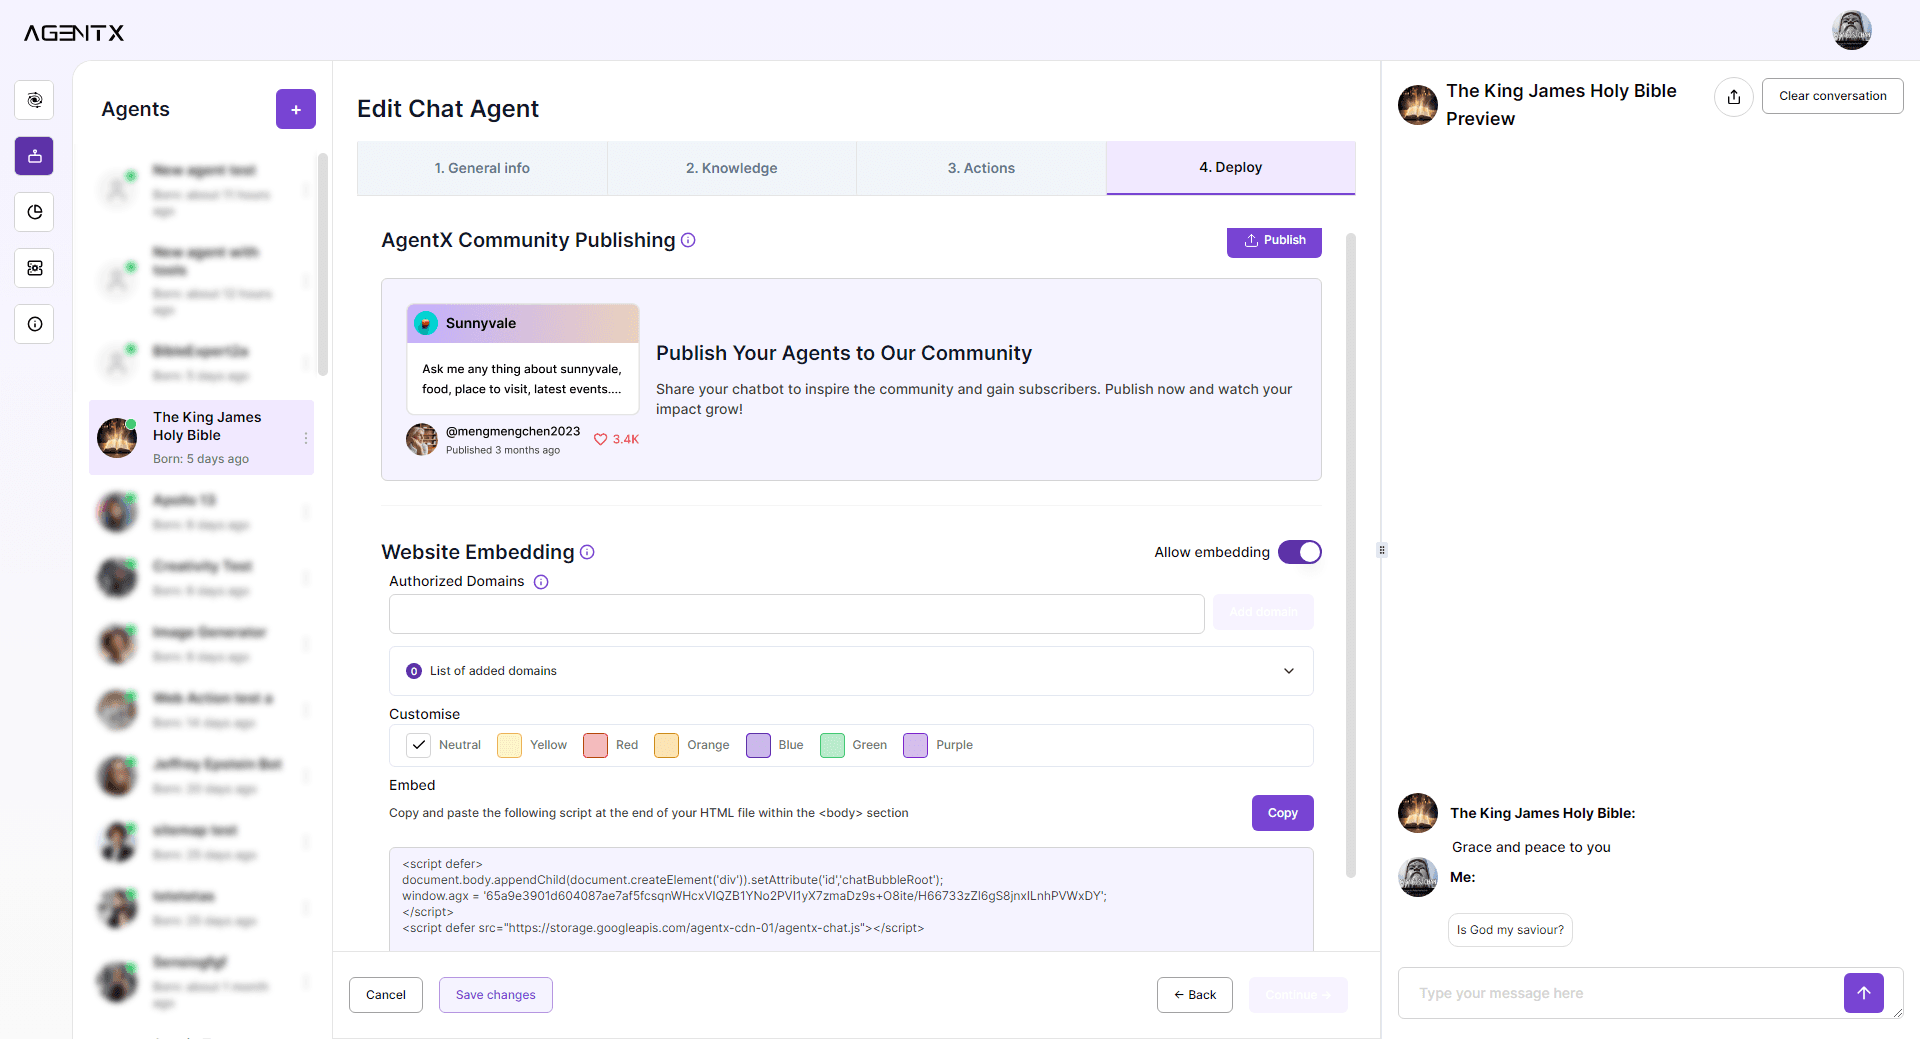Click the King James agent list avatar
This screenshot has width=1920, height=1039.
pyautogui.click(x=117, y=438)
